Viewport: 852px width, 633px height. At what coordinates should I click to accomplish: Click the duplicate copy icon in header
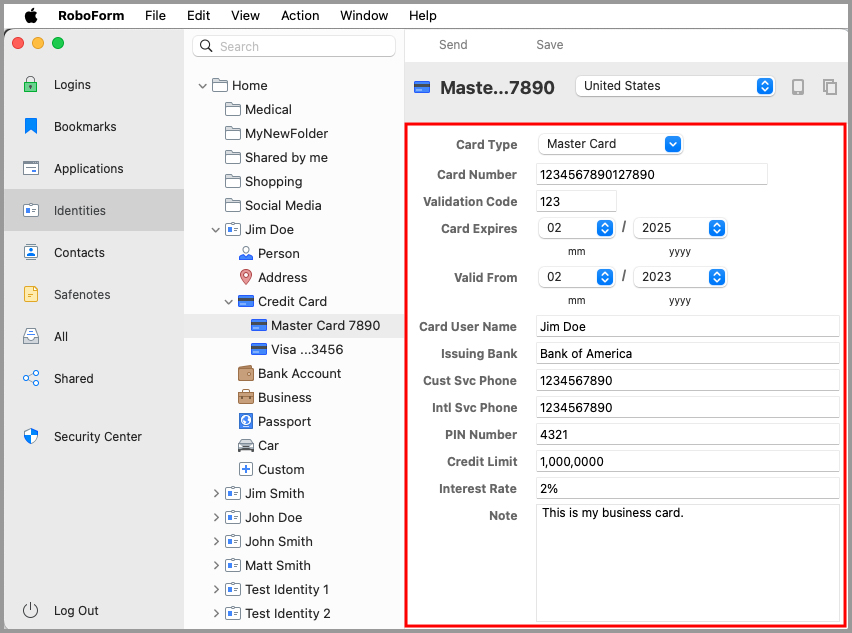pos(830,87)
